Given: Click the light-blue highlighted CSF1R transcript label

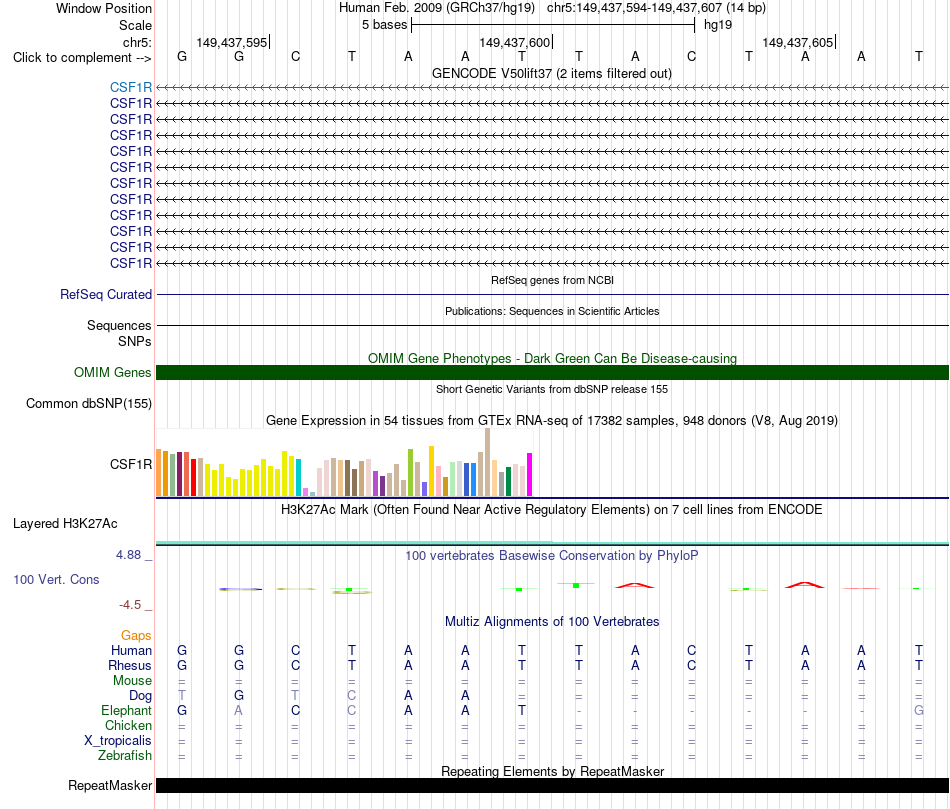Looking at the screenshot, I should pos(131,87).
